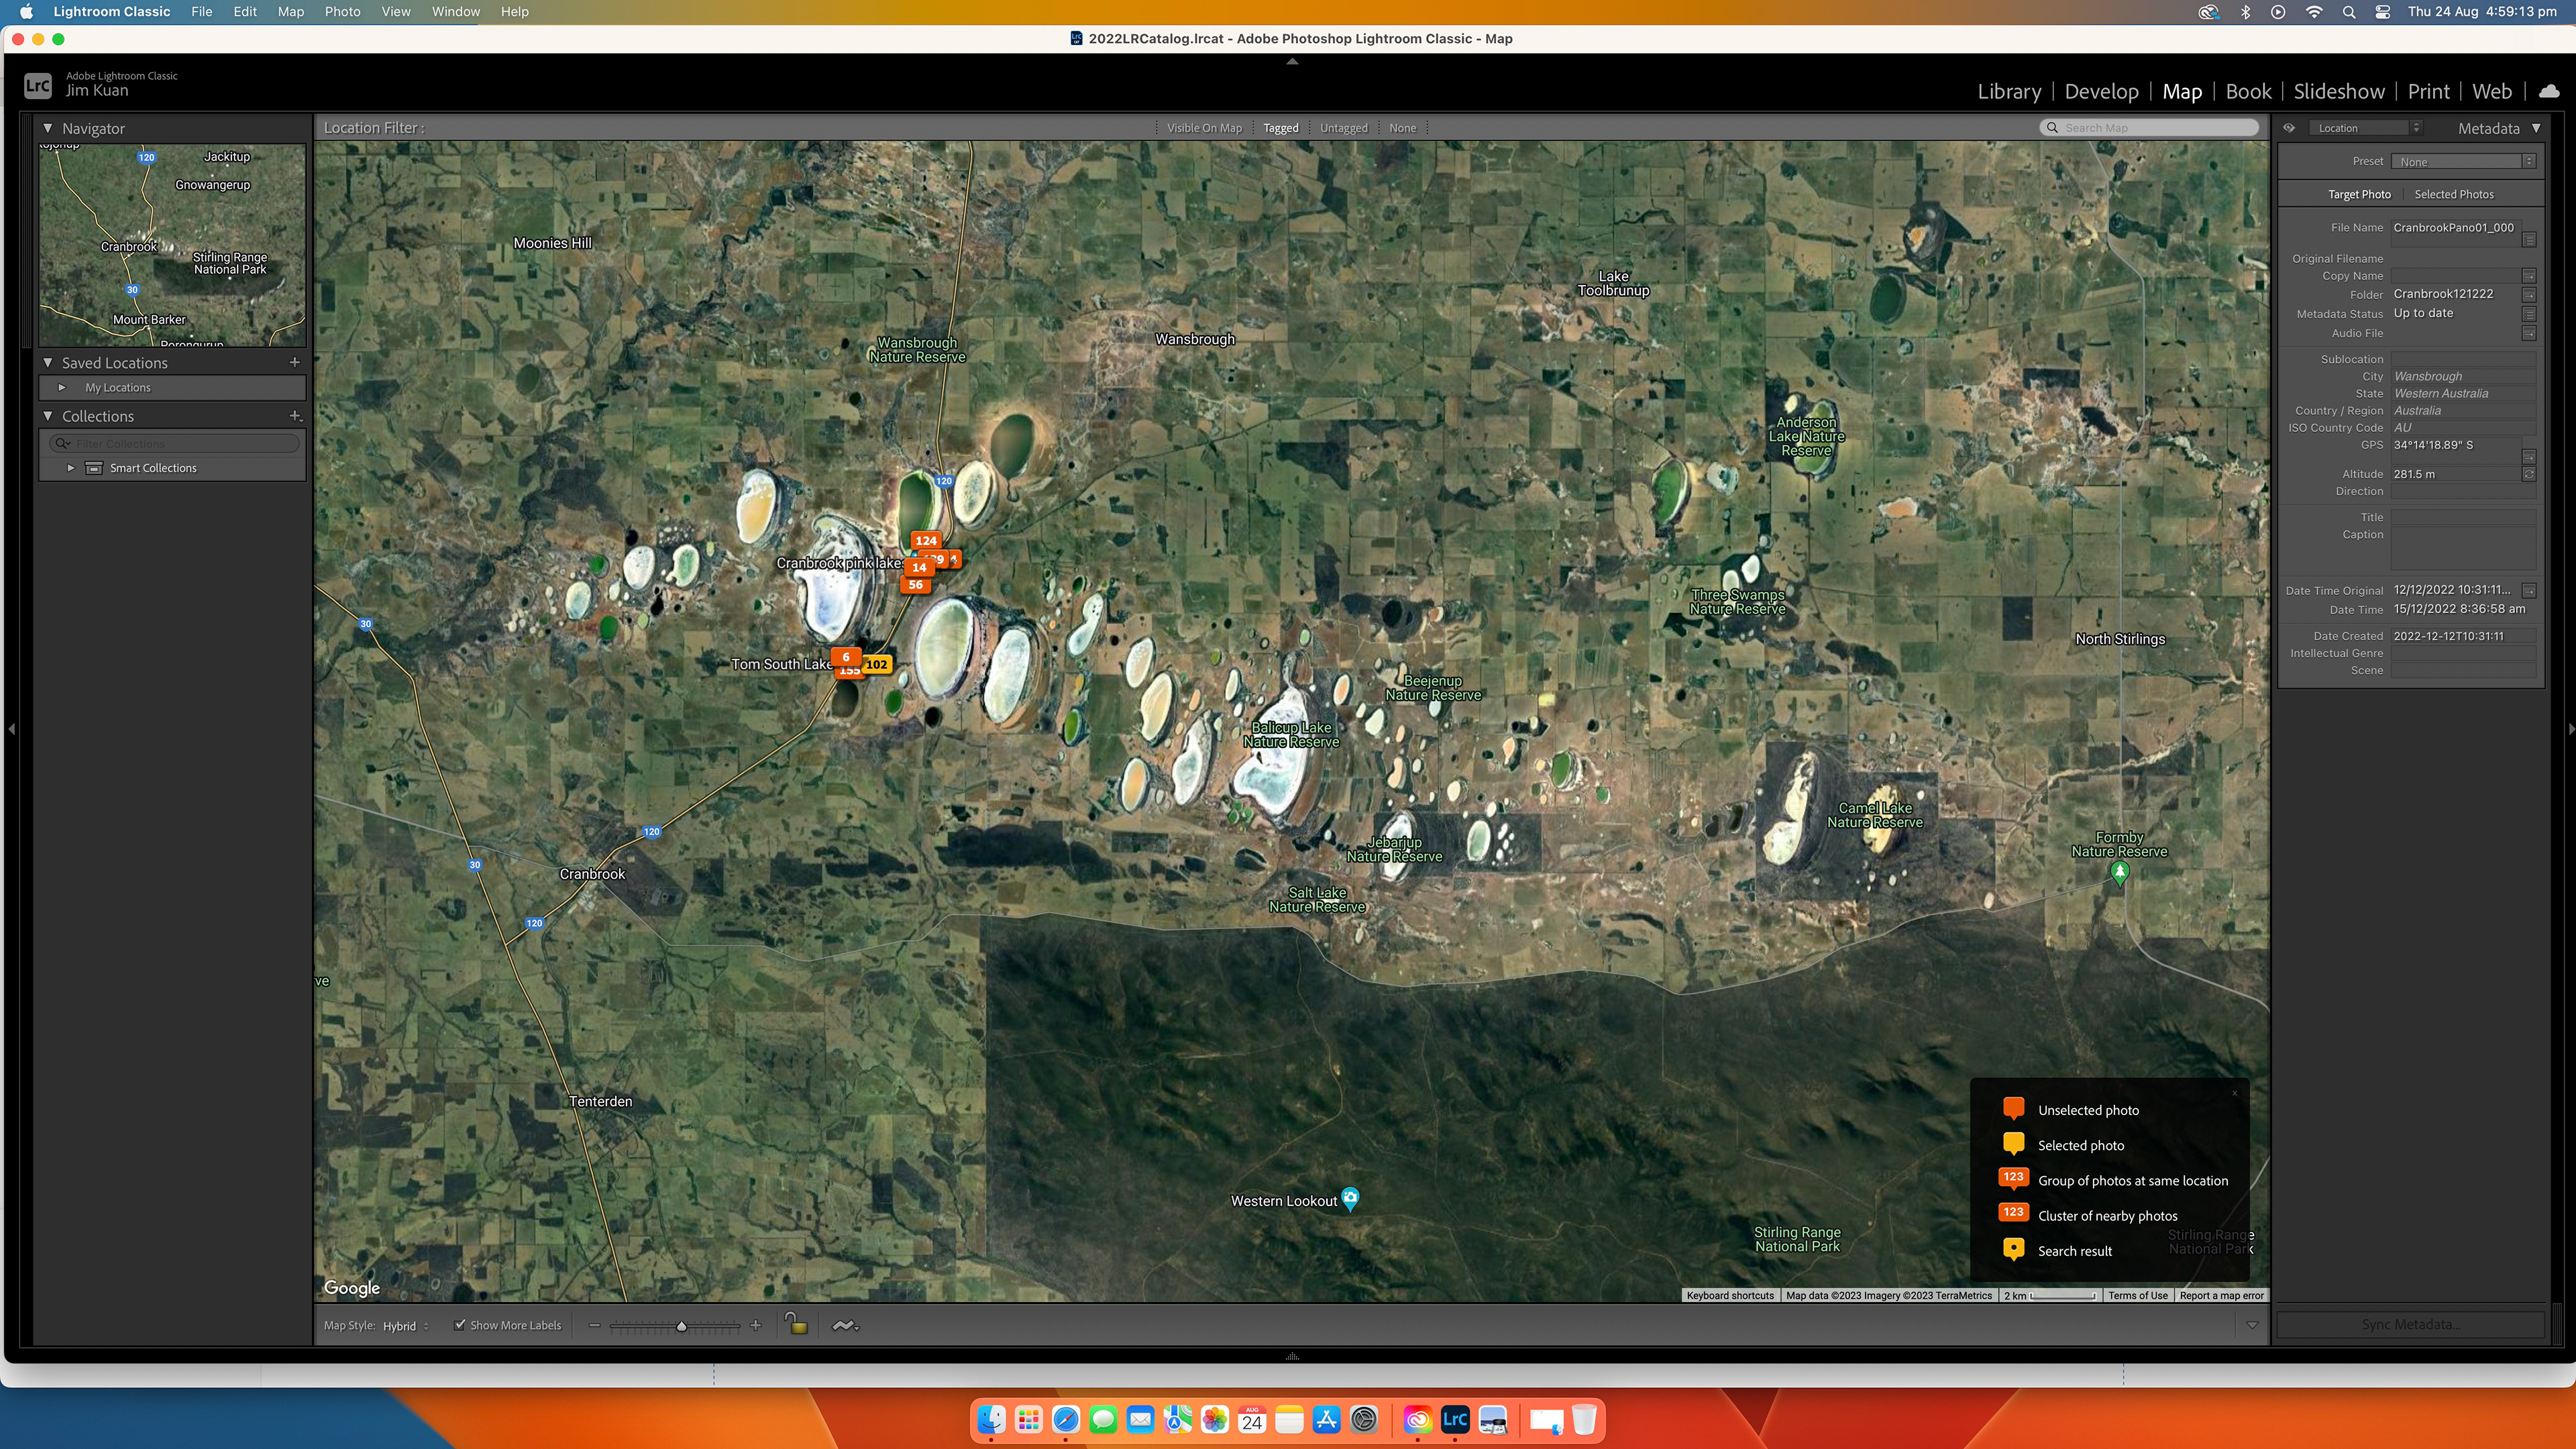
Task: Open the Terms of Use link
Action: point(2137,1295)
